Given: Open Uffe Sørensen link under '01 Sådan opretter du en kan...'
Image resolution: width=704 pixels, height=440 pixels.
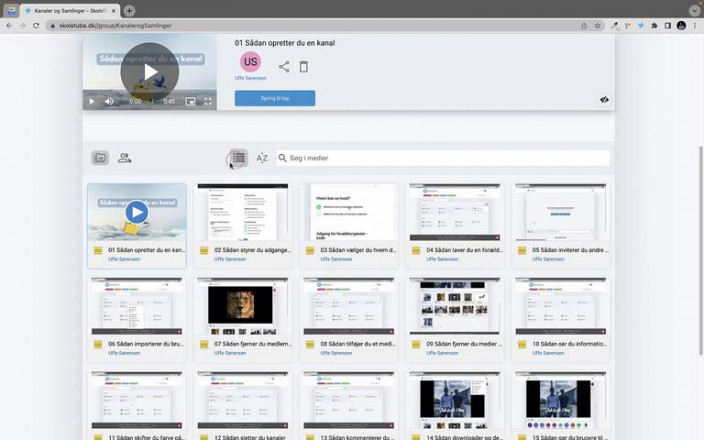Looking at the screenshot, I should pyautogui.click(x=124, y=259).
